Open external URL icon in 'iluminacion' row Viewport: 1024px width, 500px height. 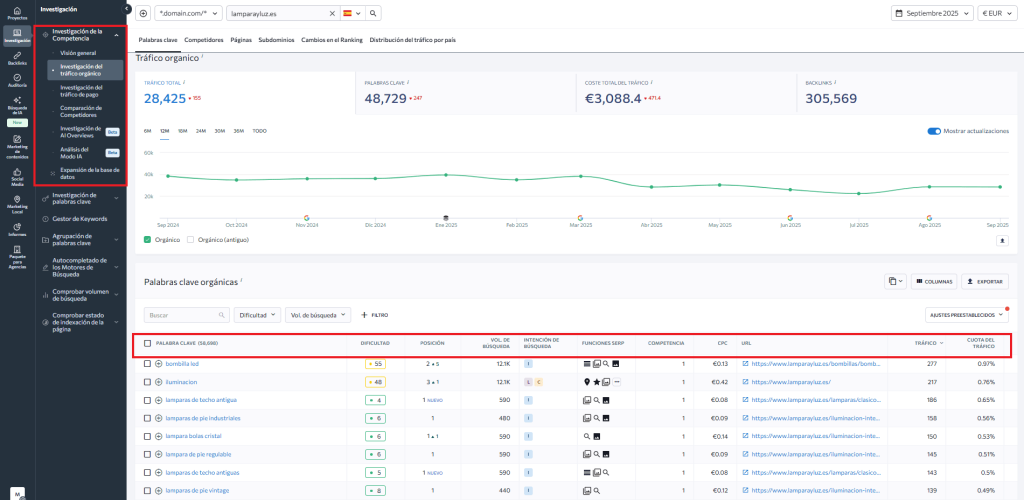pyautogui.click(x=746, y=382)
